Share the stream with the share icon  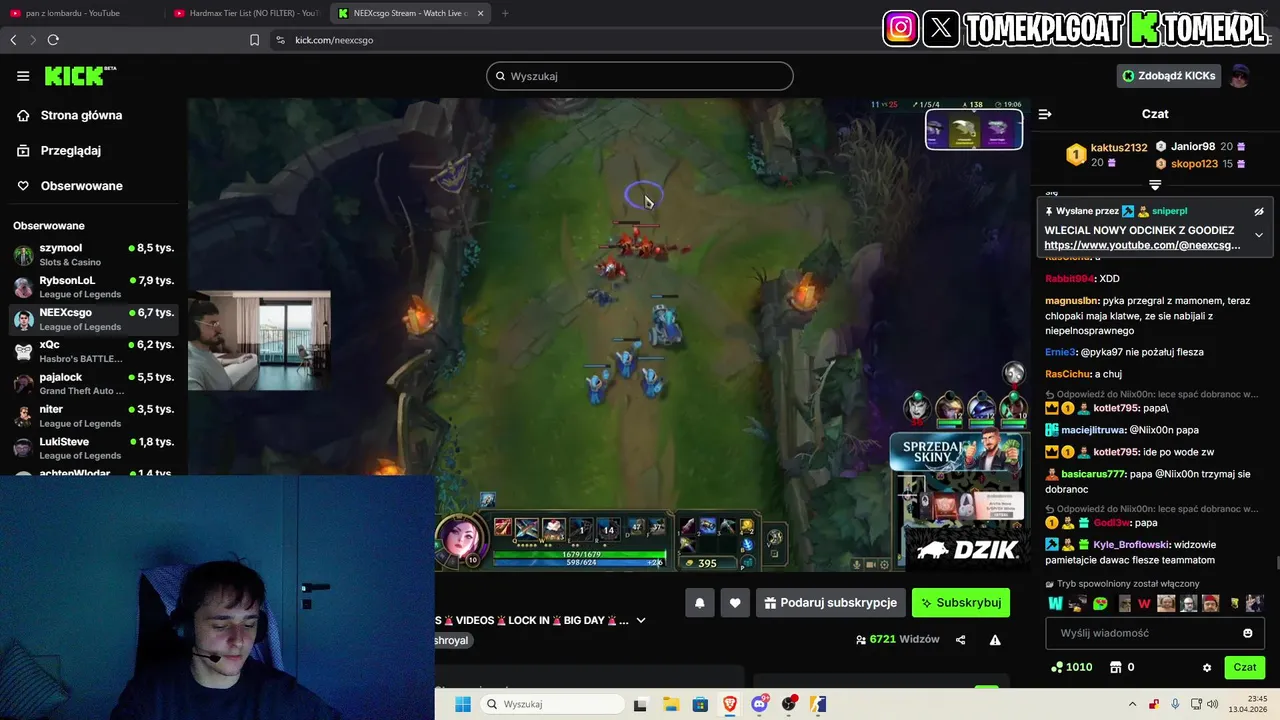961,640
